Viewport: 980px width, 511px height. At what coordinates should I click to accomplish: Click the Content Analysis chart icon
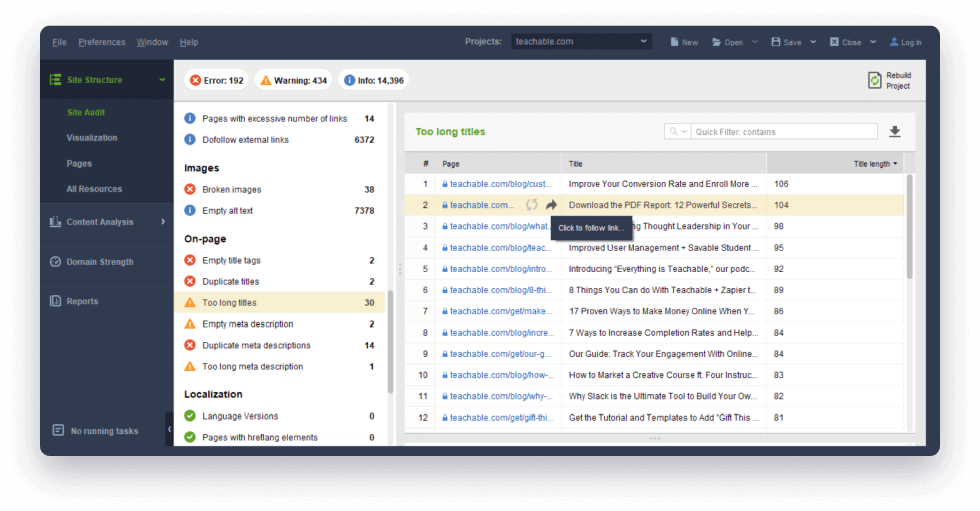coord(56,221)
